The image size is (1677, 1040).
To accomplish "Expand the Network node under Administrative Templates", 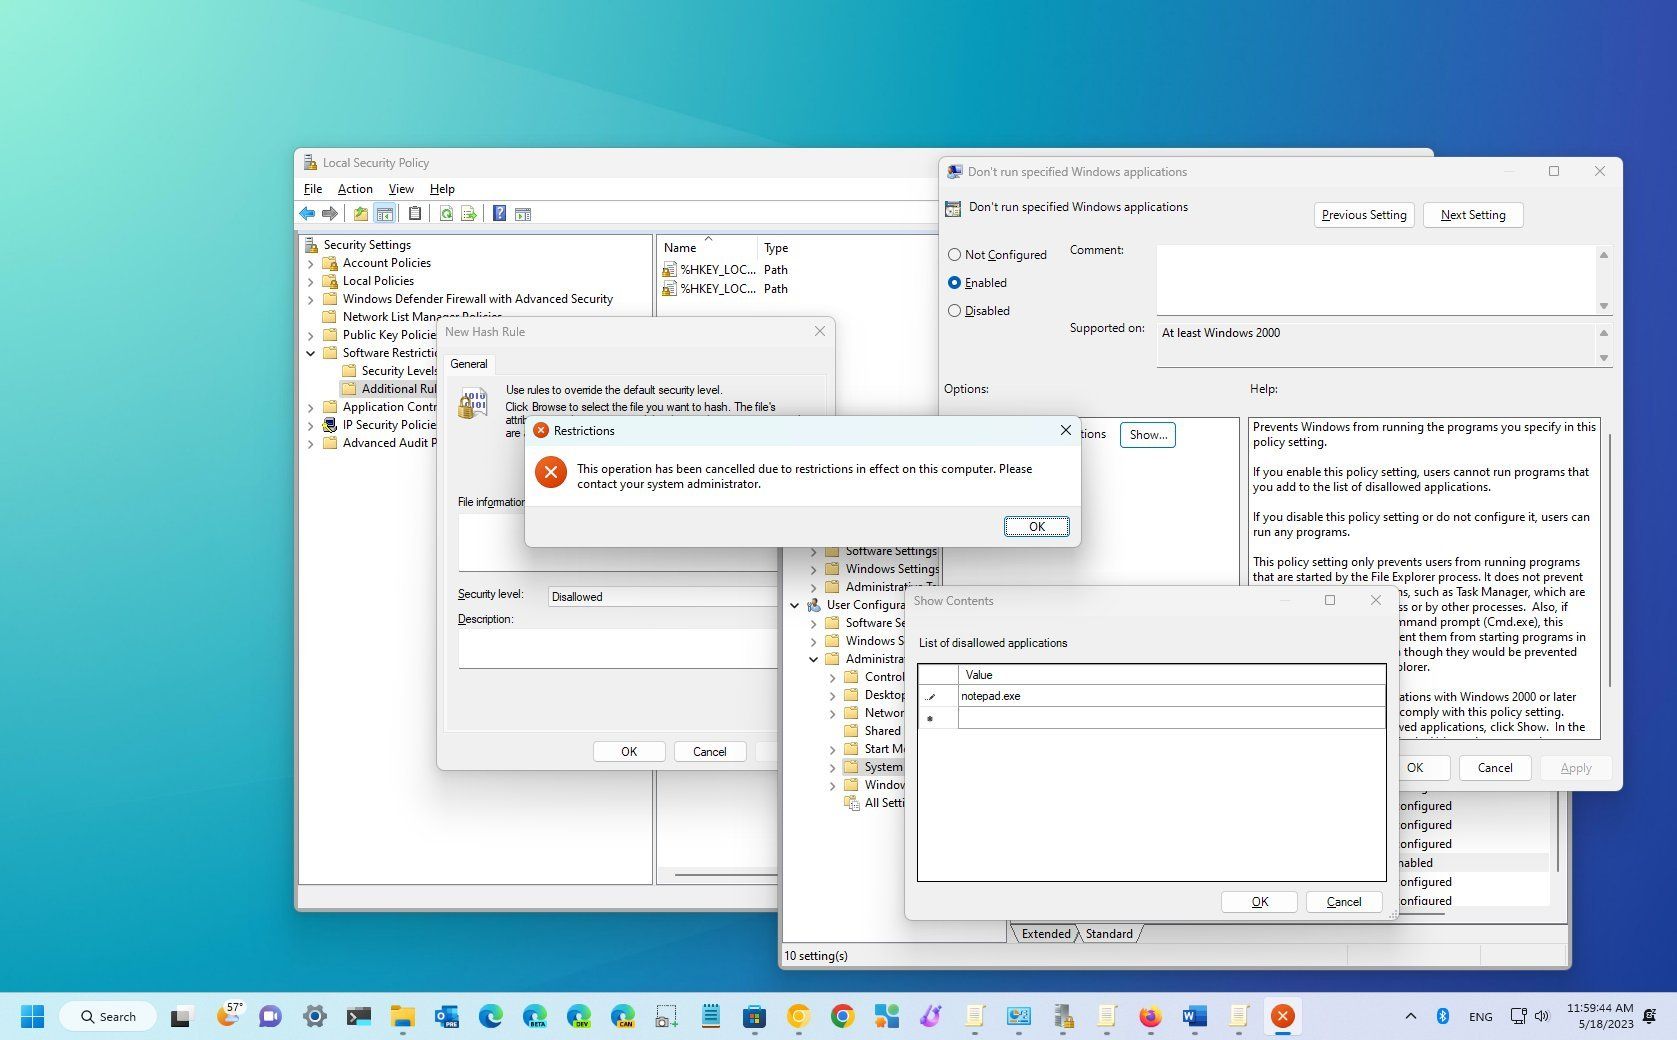I will point(833,713).
